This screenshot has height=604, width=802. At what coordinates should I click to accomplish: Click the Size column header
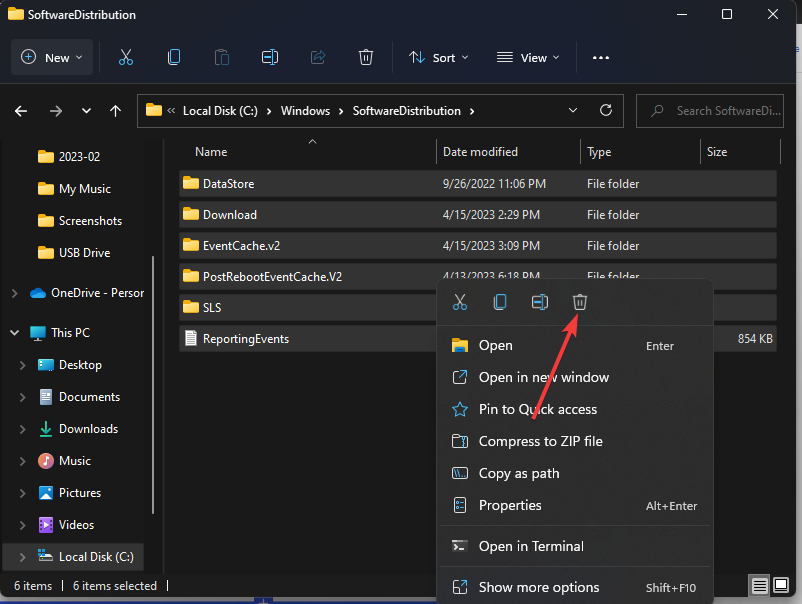pyautogui.click(x=741, y=152)
